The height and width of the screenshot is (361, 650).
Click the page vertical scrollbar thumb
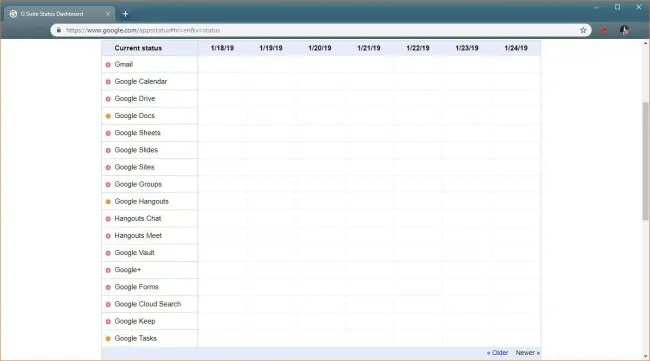[645, 161]
